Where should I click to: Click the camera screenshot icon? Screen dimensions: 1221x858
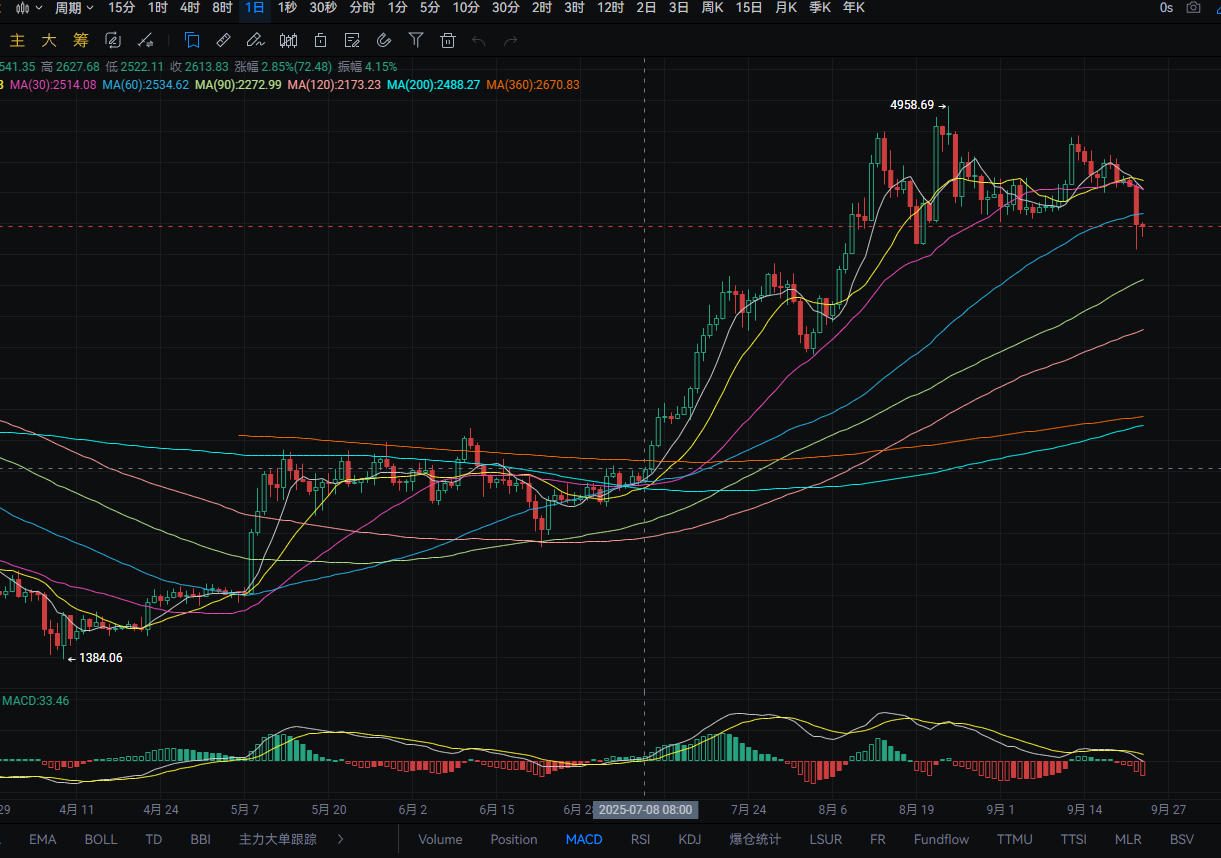[1193, 8]
